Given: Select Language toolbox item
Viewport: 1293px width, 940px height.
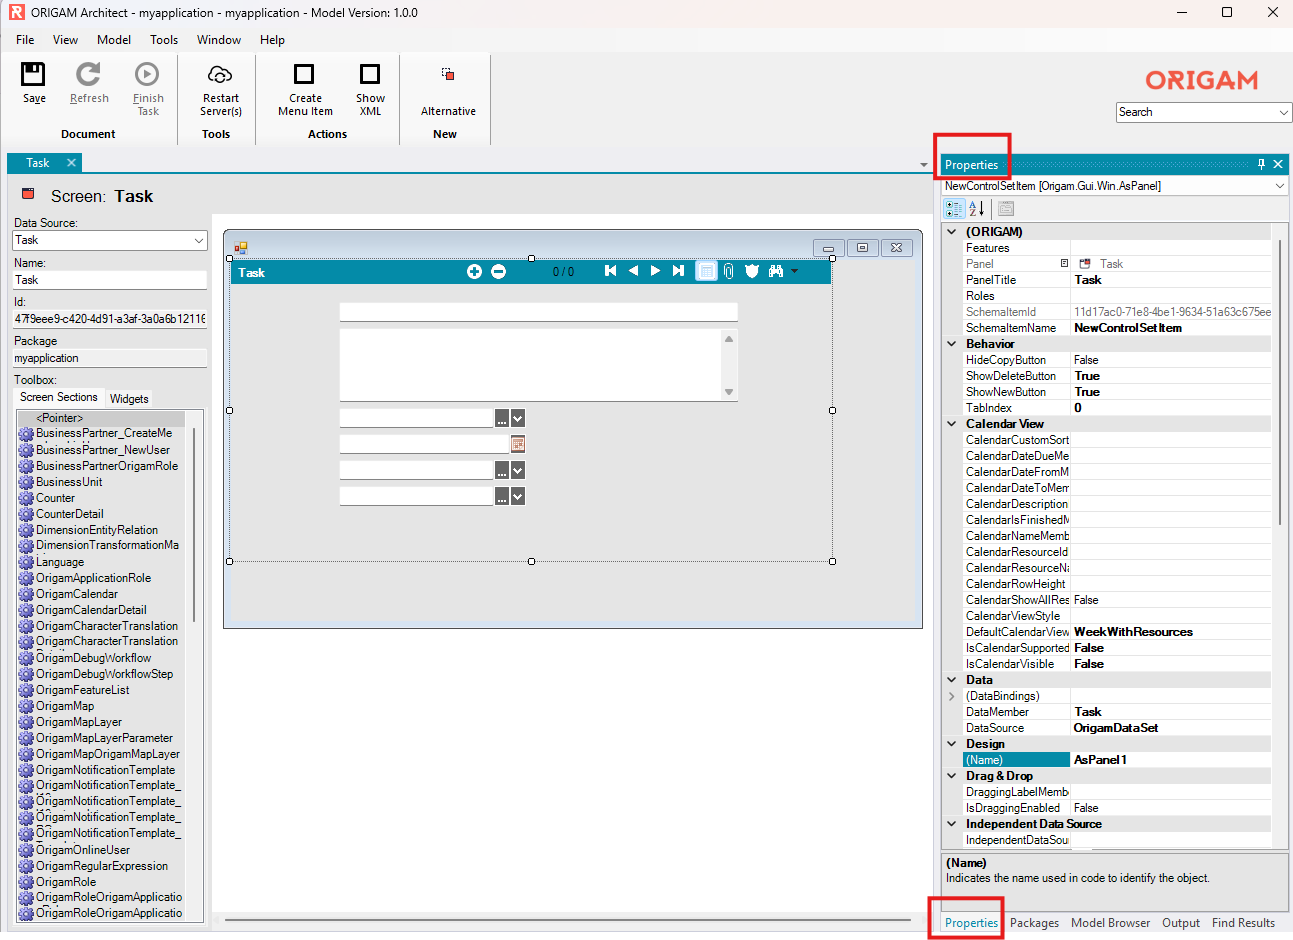Looking at the screenshot, I should tap(60, 562).
